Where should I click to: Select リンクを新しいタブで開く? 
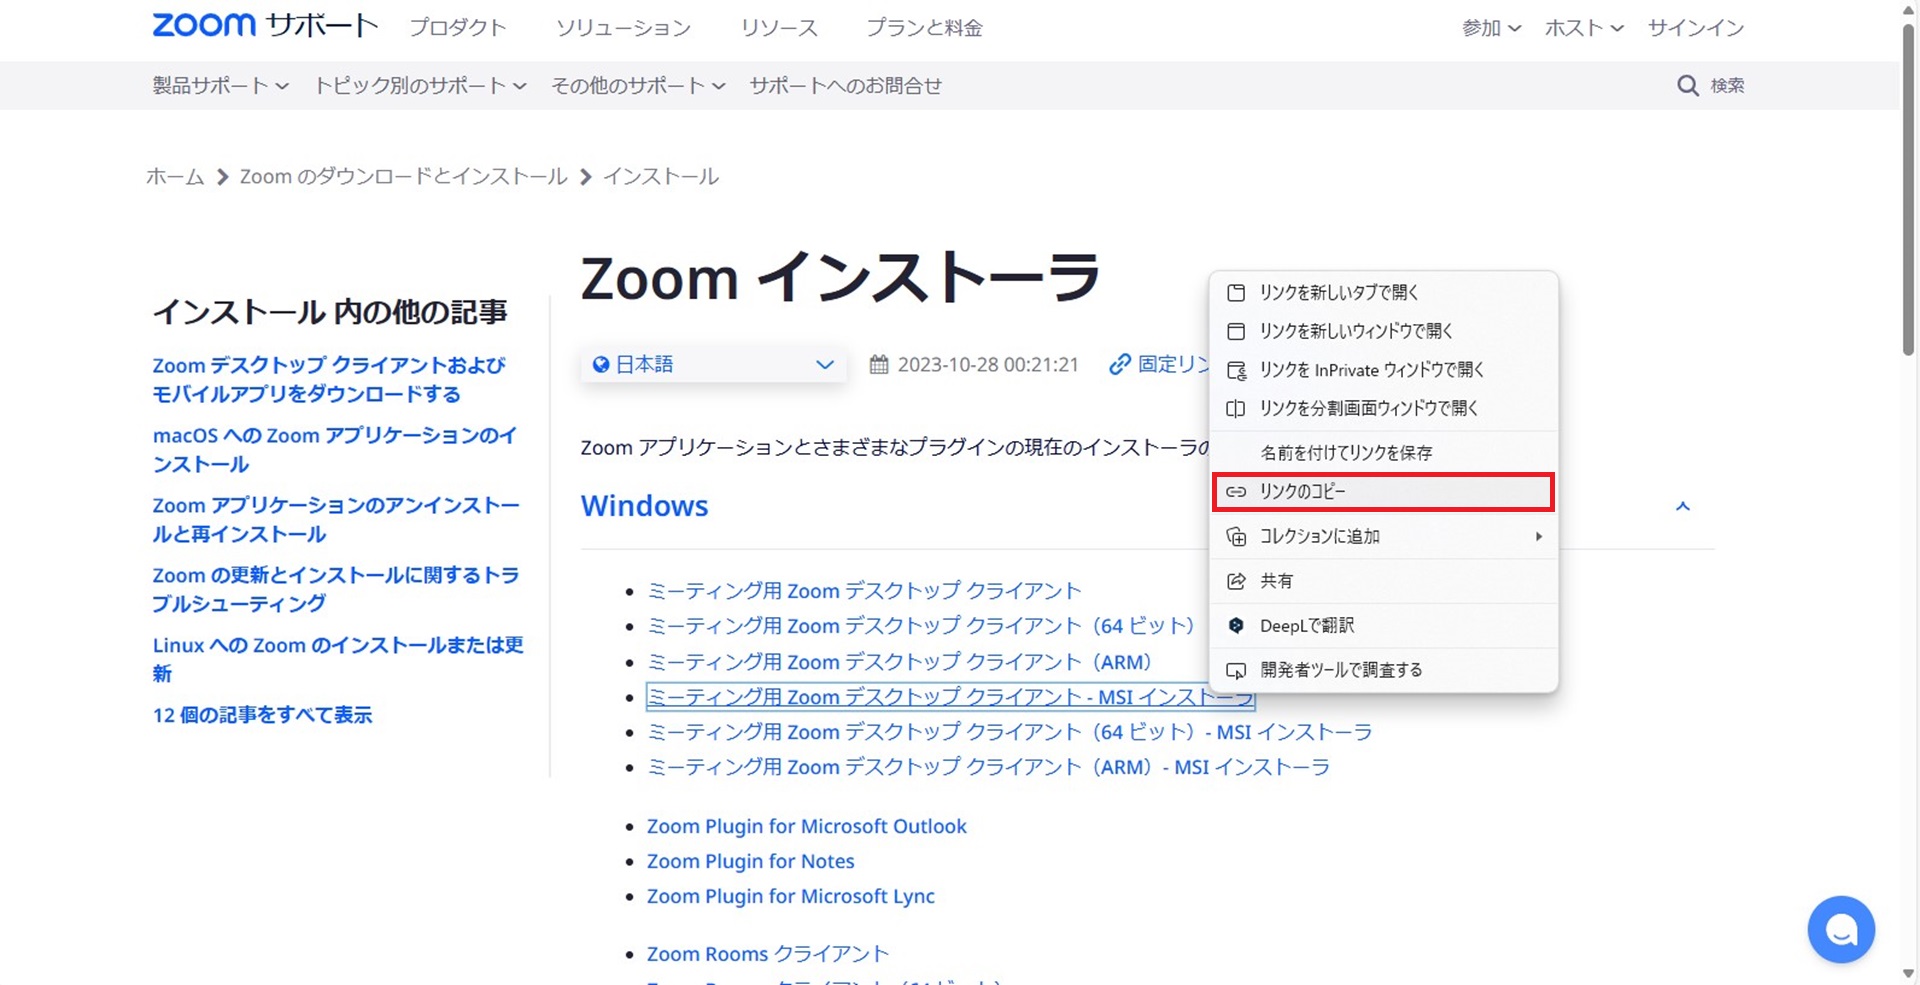(x=1384, y=293)
